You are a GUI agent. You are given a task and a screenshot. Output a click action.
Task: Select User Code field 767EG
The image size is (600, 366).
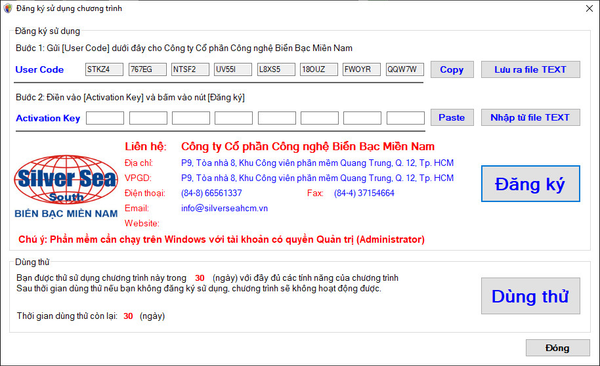coord(147,69)
